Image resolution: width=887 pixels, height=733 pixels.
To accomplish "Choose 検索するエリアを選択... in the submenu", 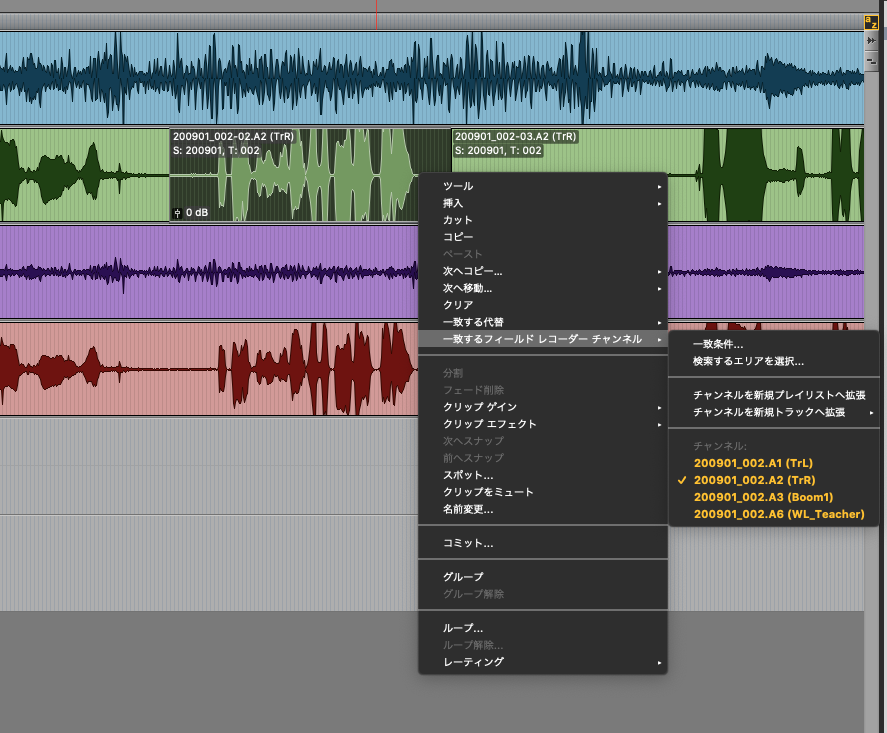I will (773, 361).
